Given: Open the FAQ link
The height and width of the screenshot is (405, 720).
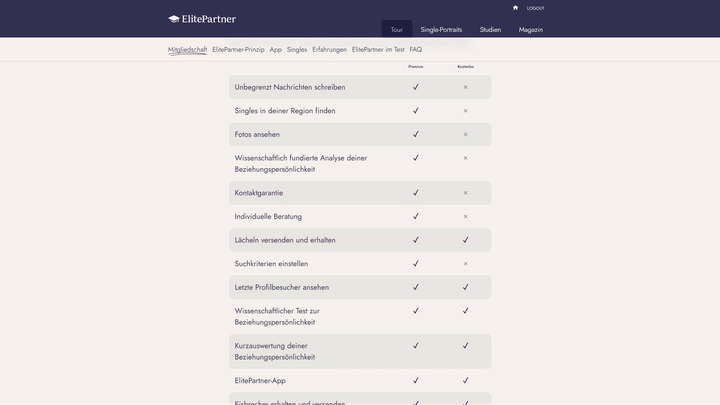Looking at the screenshot, I should click(x=416, y=50).
